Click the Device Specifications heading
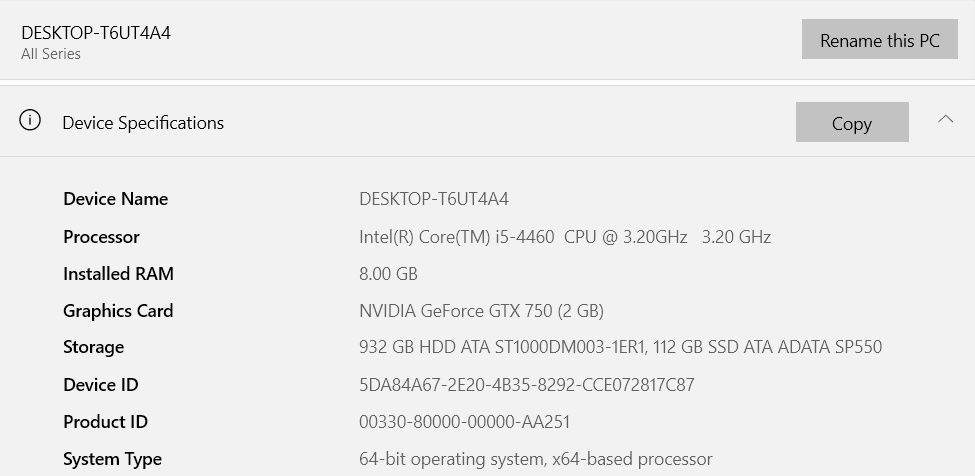 [x=143, y=123]
